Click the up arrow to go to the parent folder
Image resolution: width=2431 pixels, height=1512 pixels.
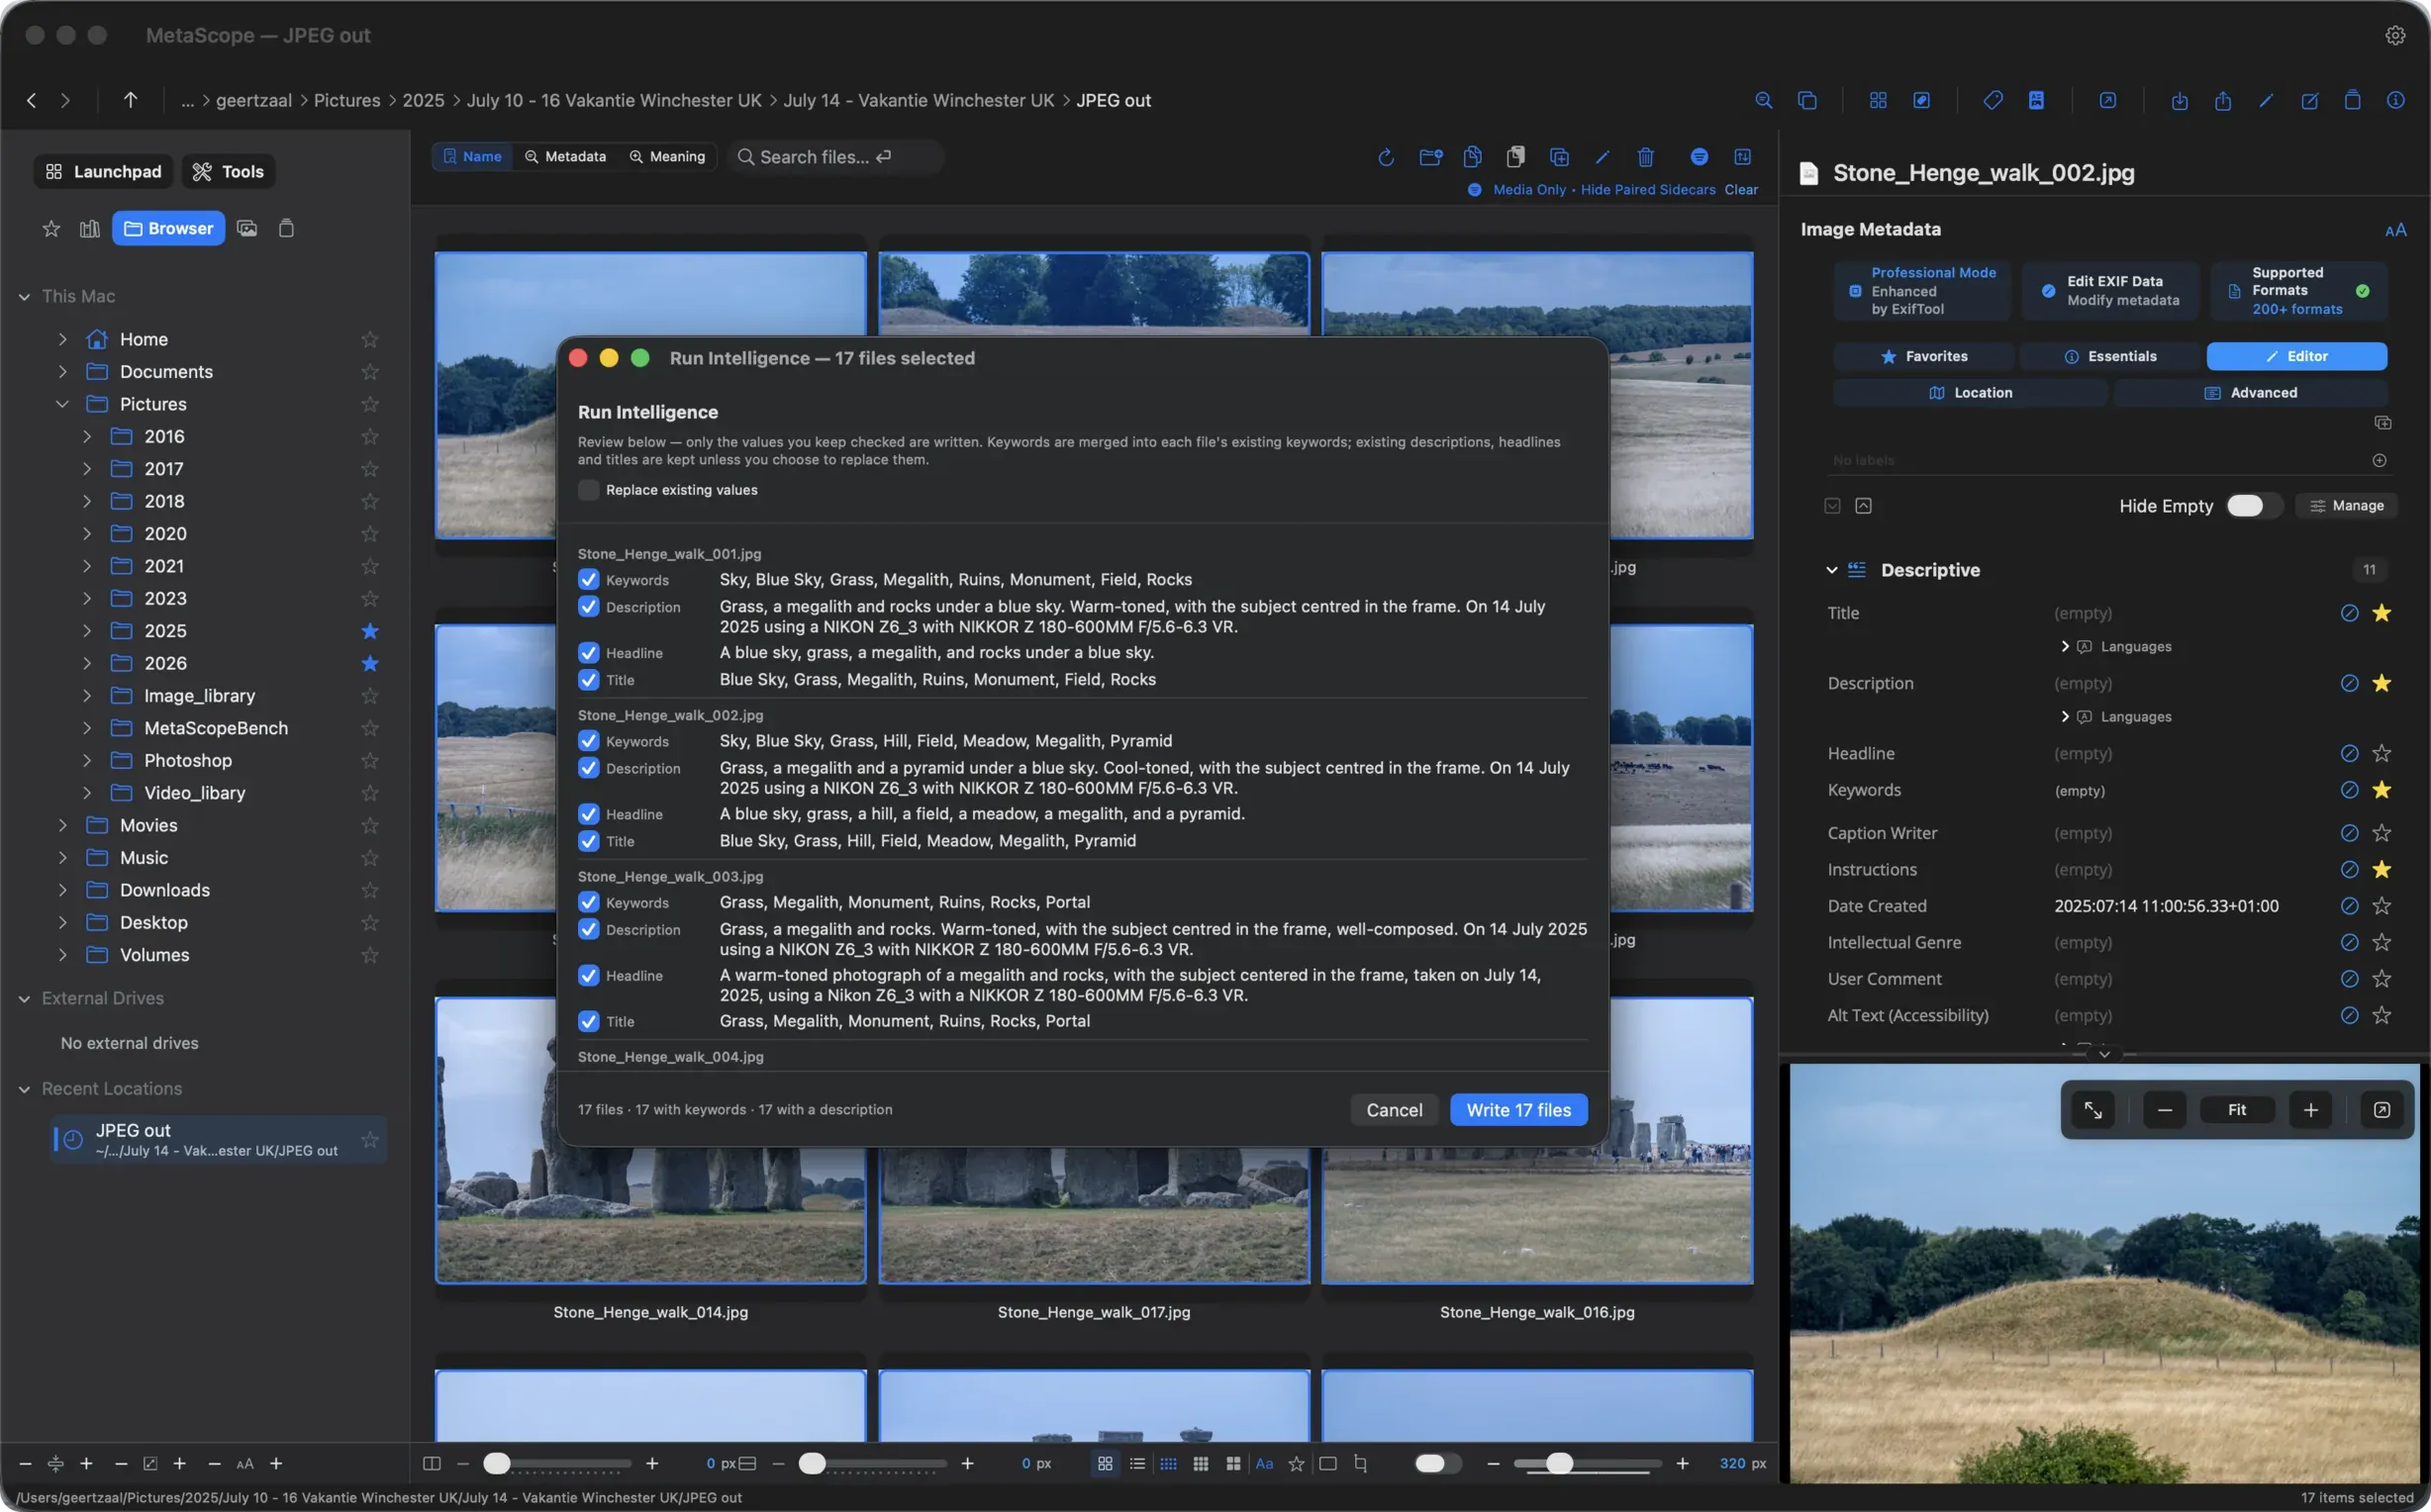point(130,100)
